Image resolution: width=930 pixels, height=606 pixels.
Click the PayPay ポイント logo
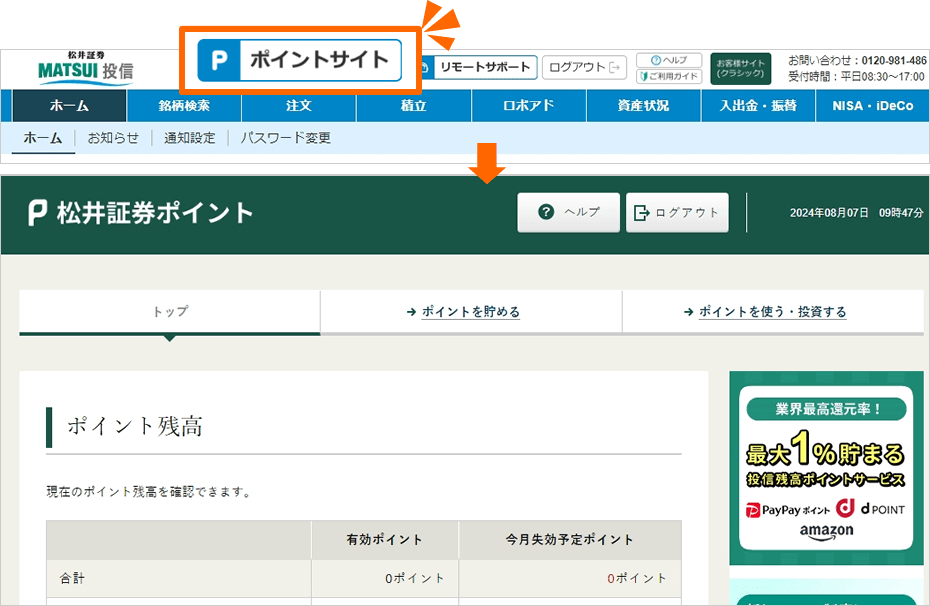click(788, 510)
